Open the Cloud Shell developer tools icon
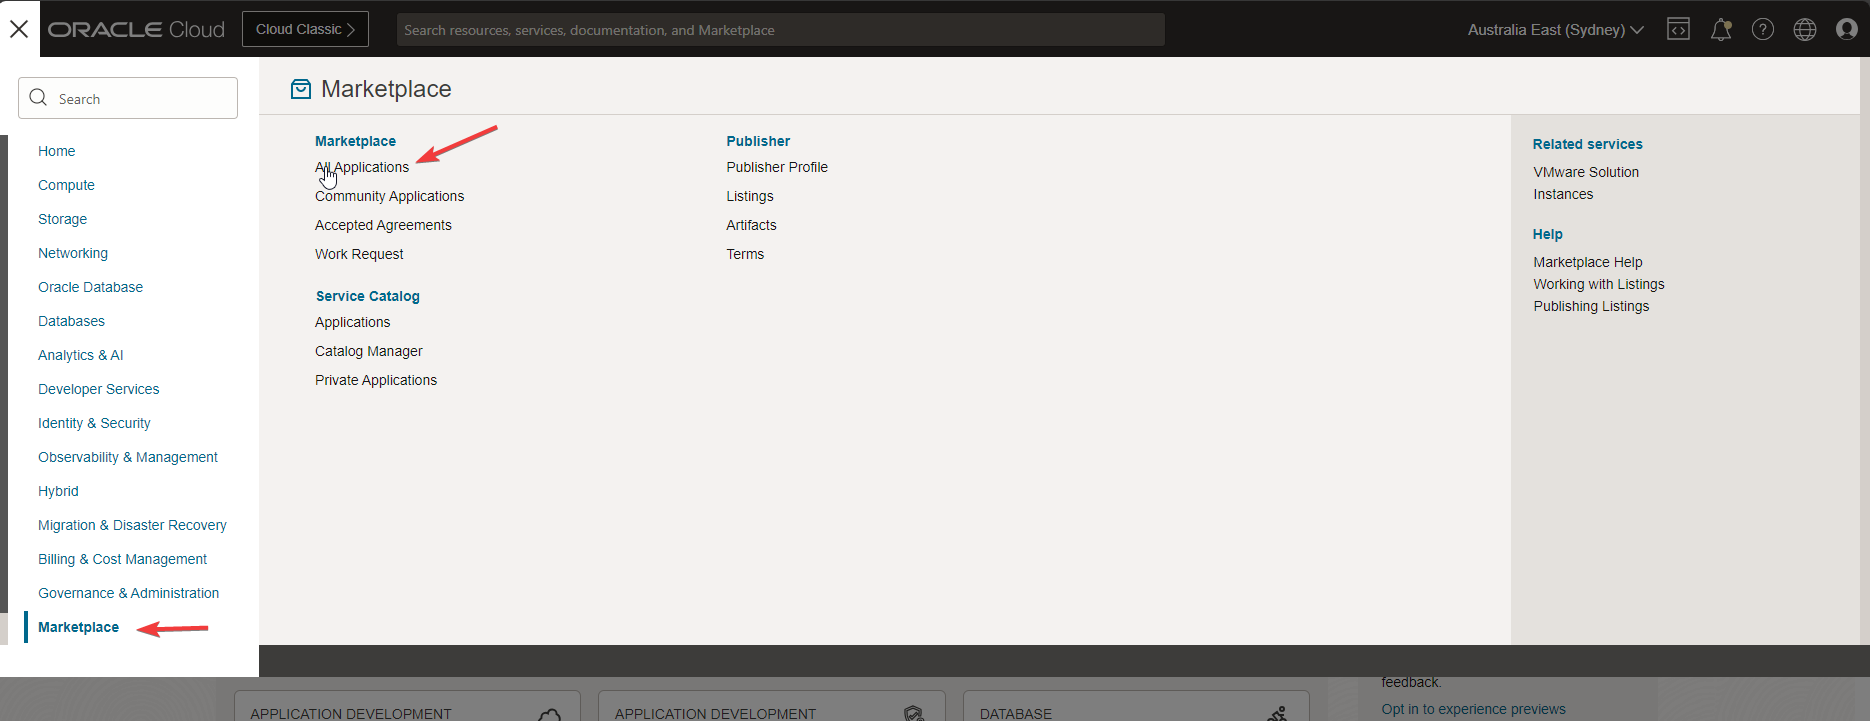Screen dimensions: 1870x721 point(1678,30)
